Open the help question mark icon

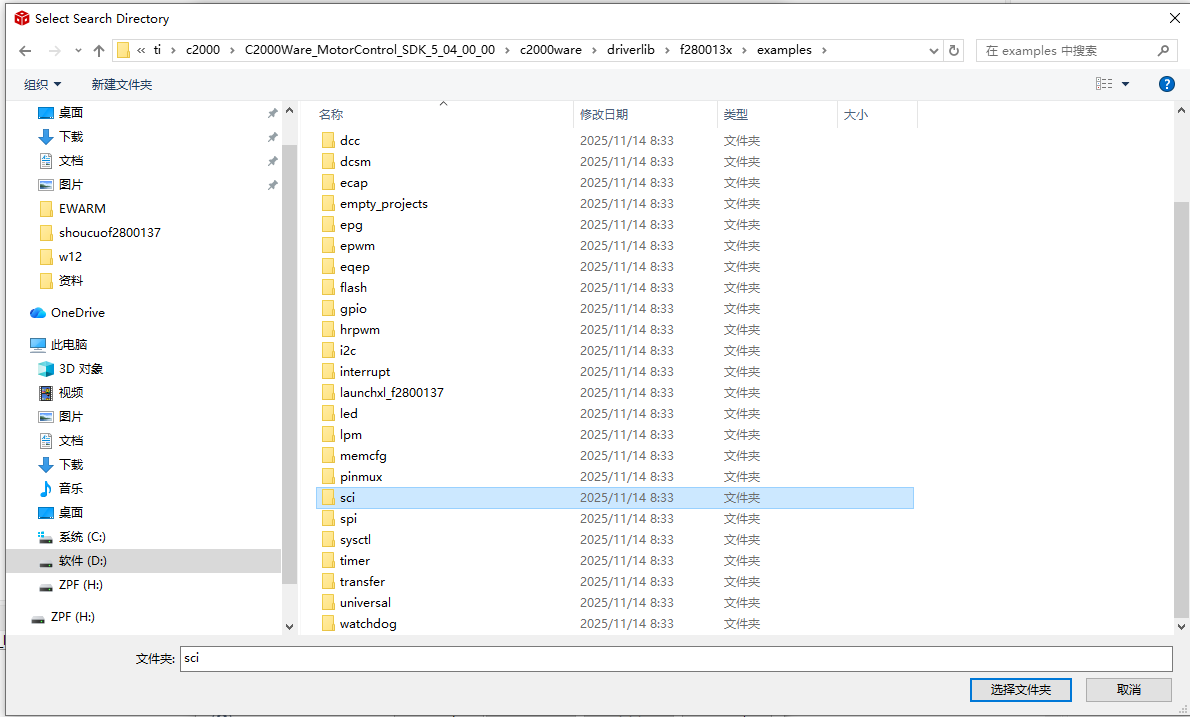[x=1166, y=84]
